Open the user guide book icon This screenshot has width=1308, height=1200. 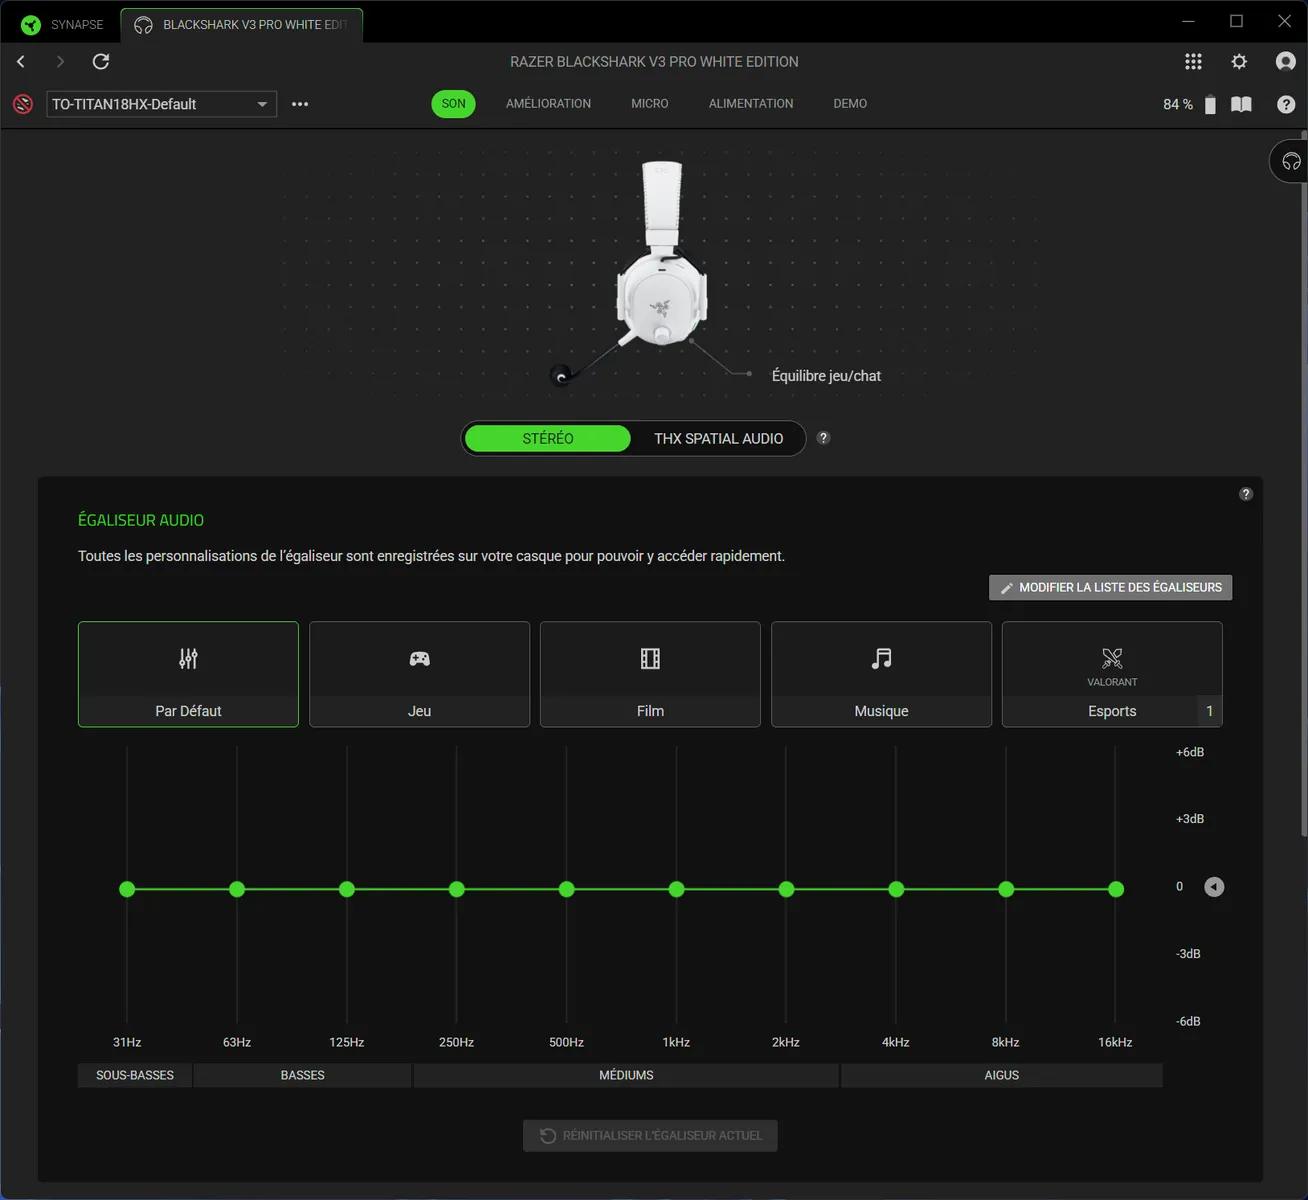[x=1241, y=104]
